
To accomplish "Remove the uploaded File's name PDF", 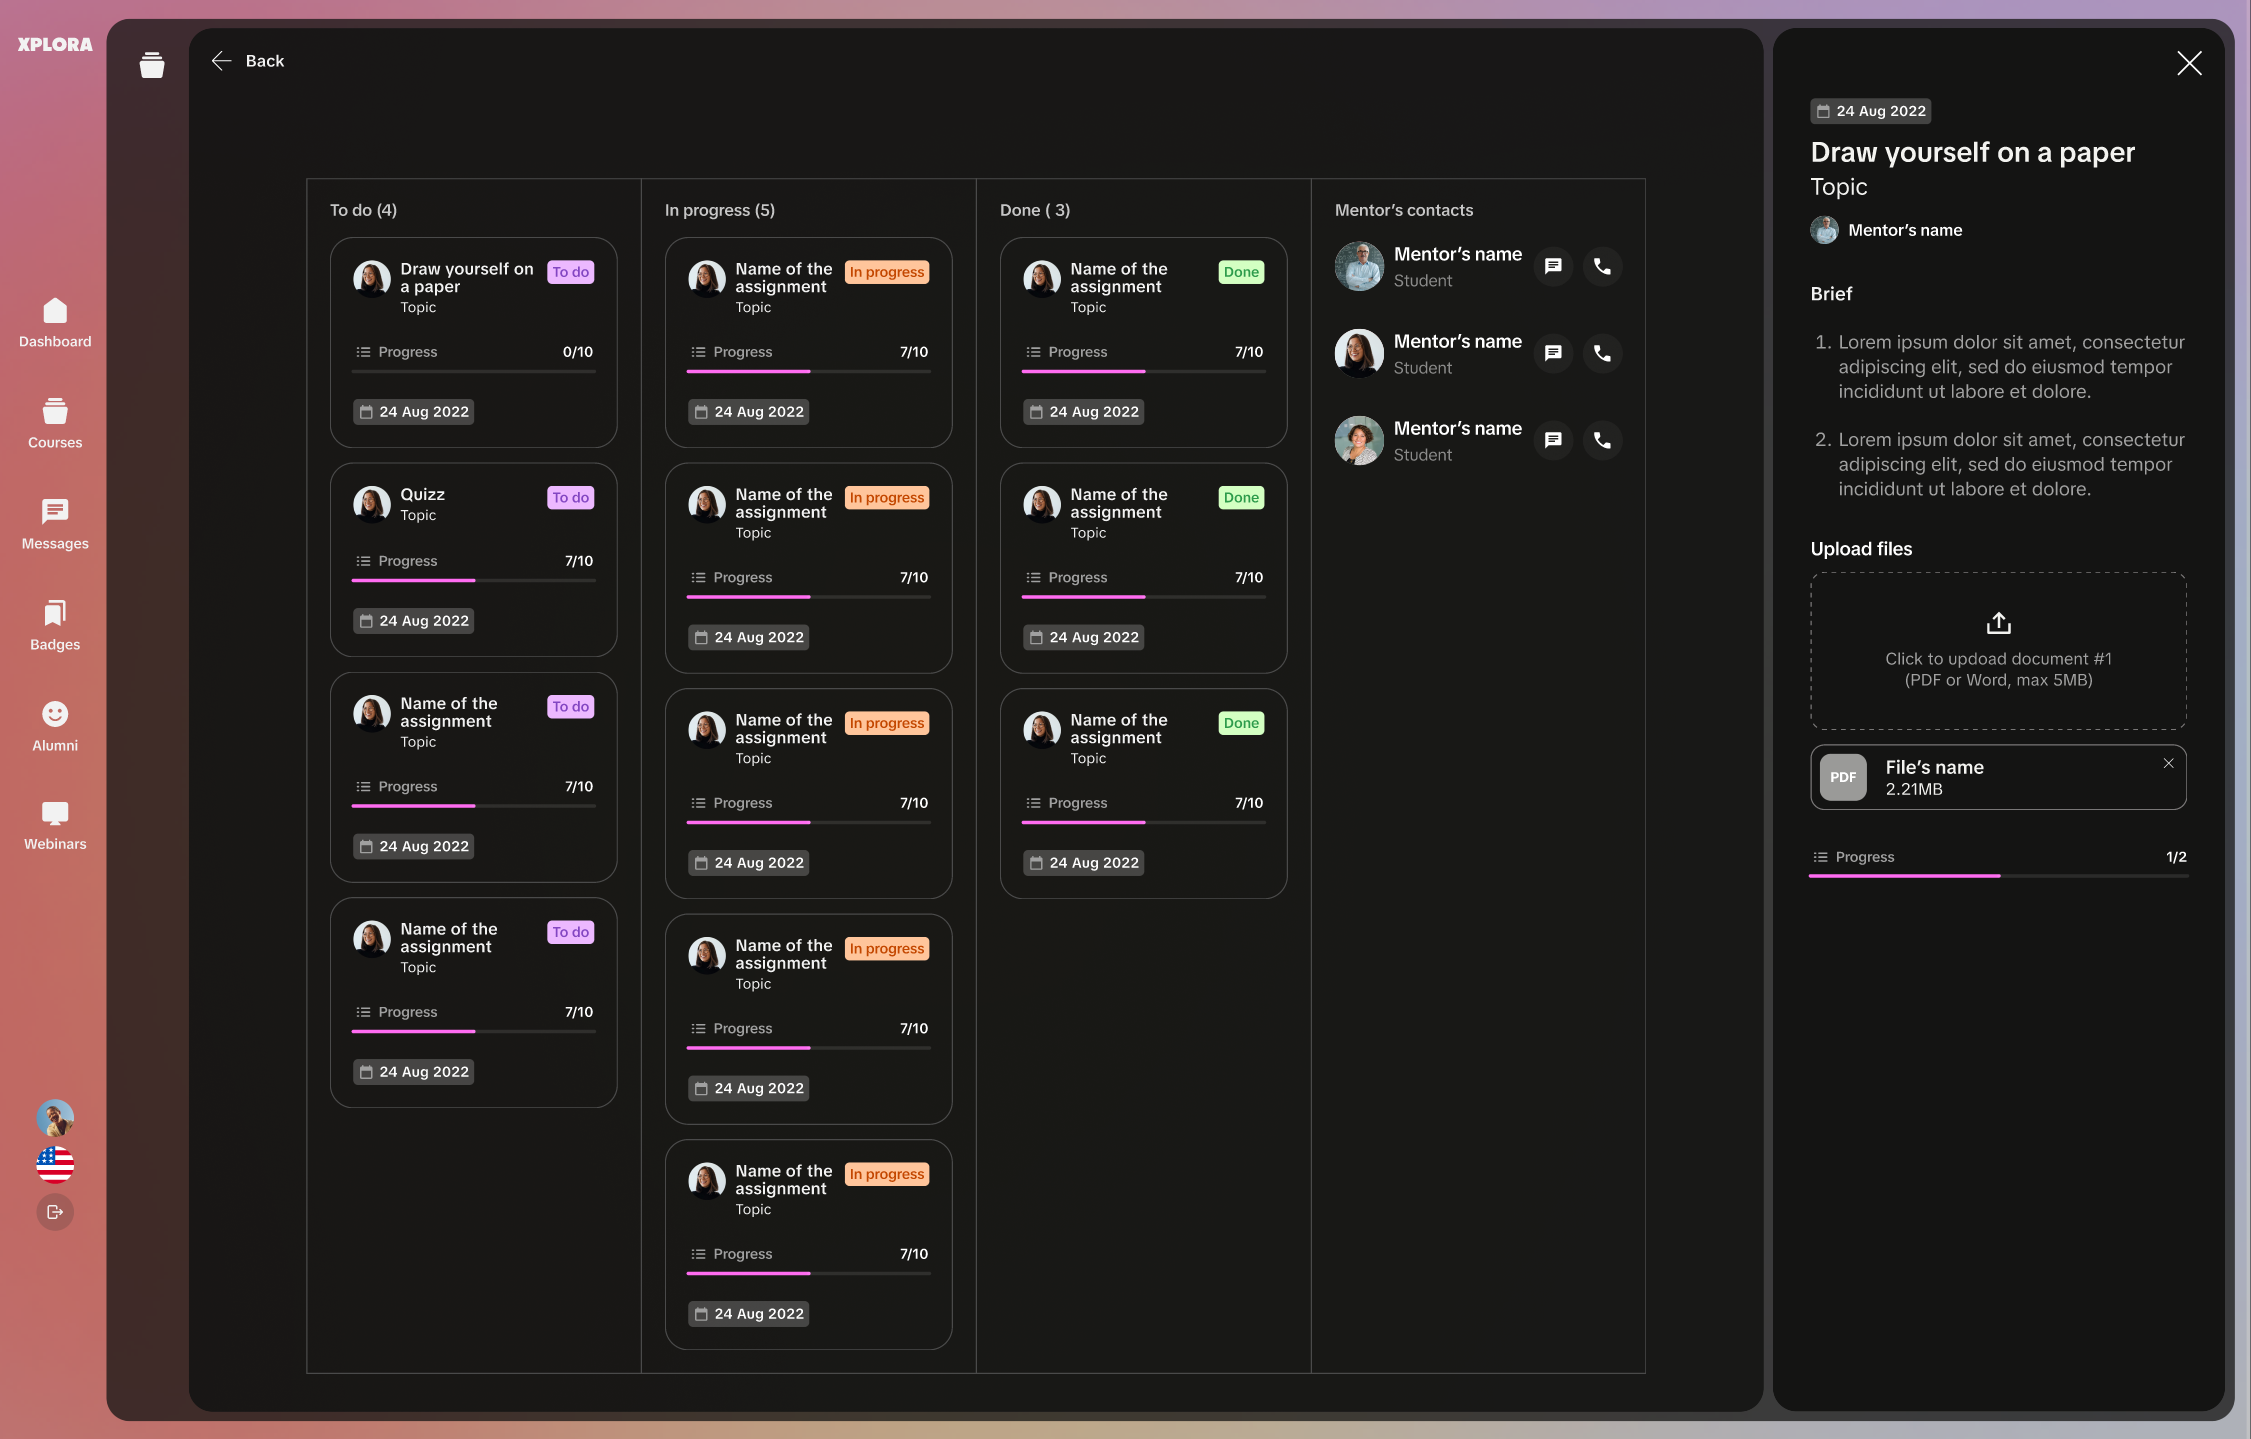I will pos(2168,763).
